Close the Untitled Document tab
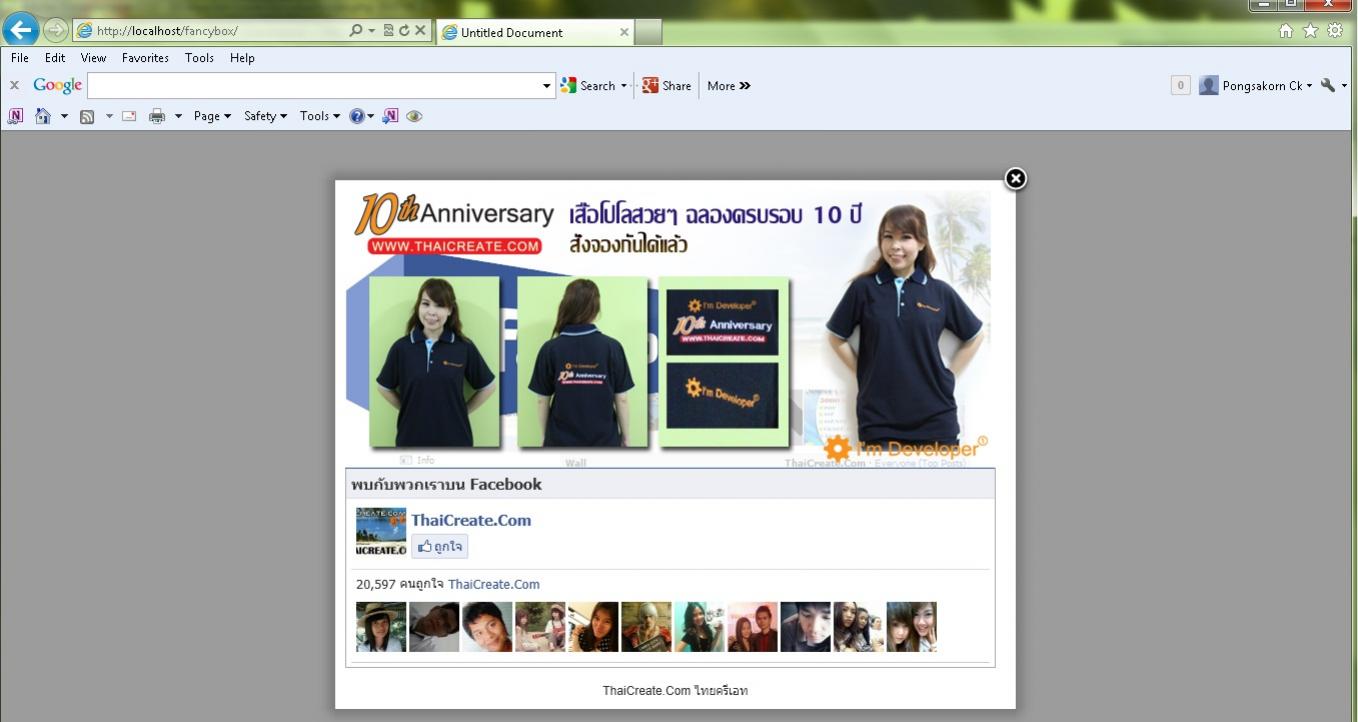 pos(624,32)
